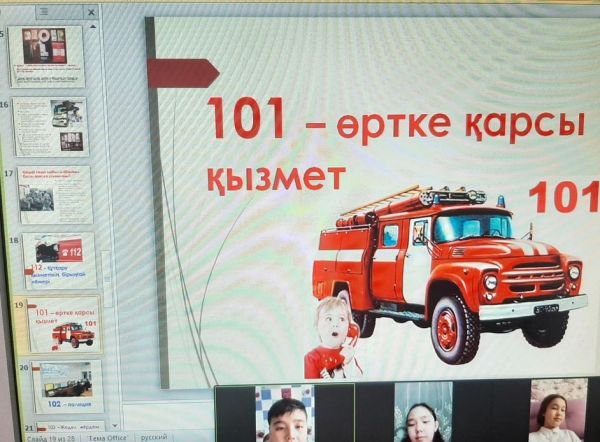Select slide 15 thumbnail
The image size is (600, 442).
coord(47,57)
